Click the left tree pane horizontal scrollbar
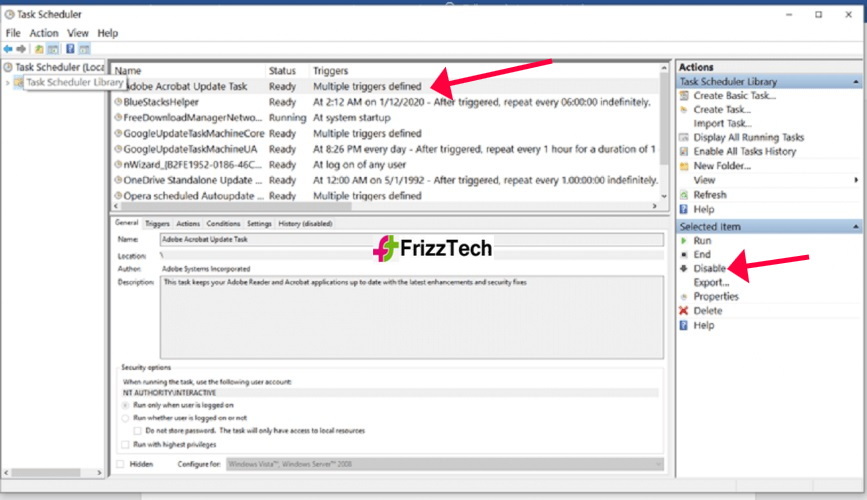 click(46, 473)
